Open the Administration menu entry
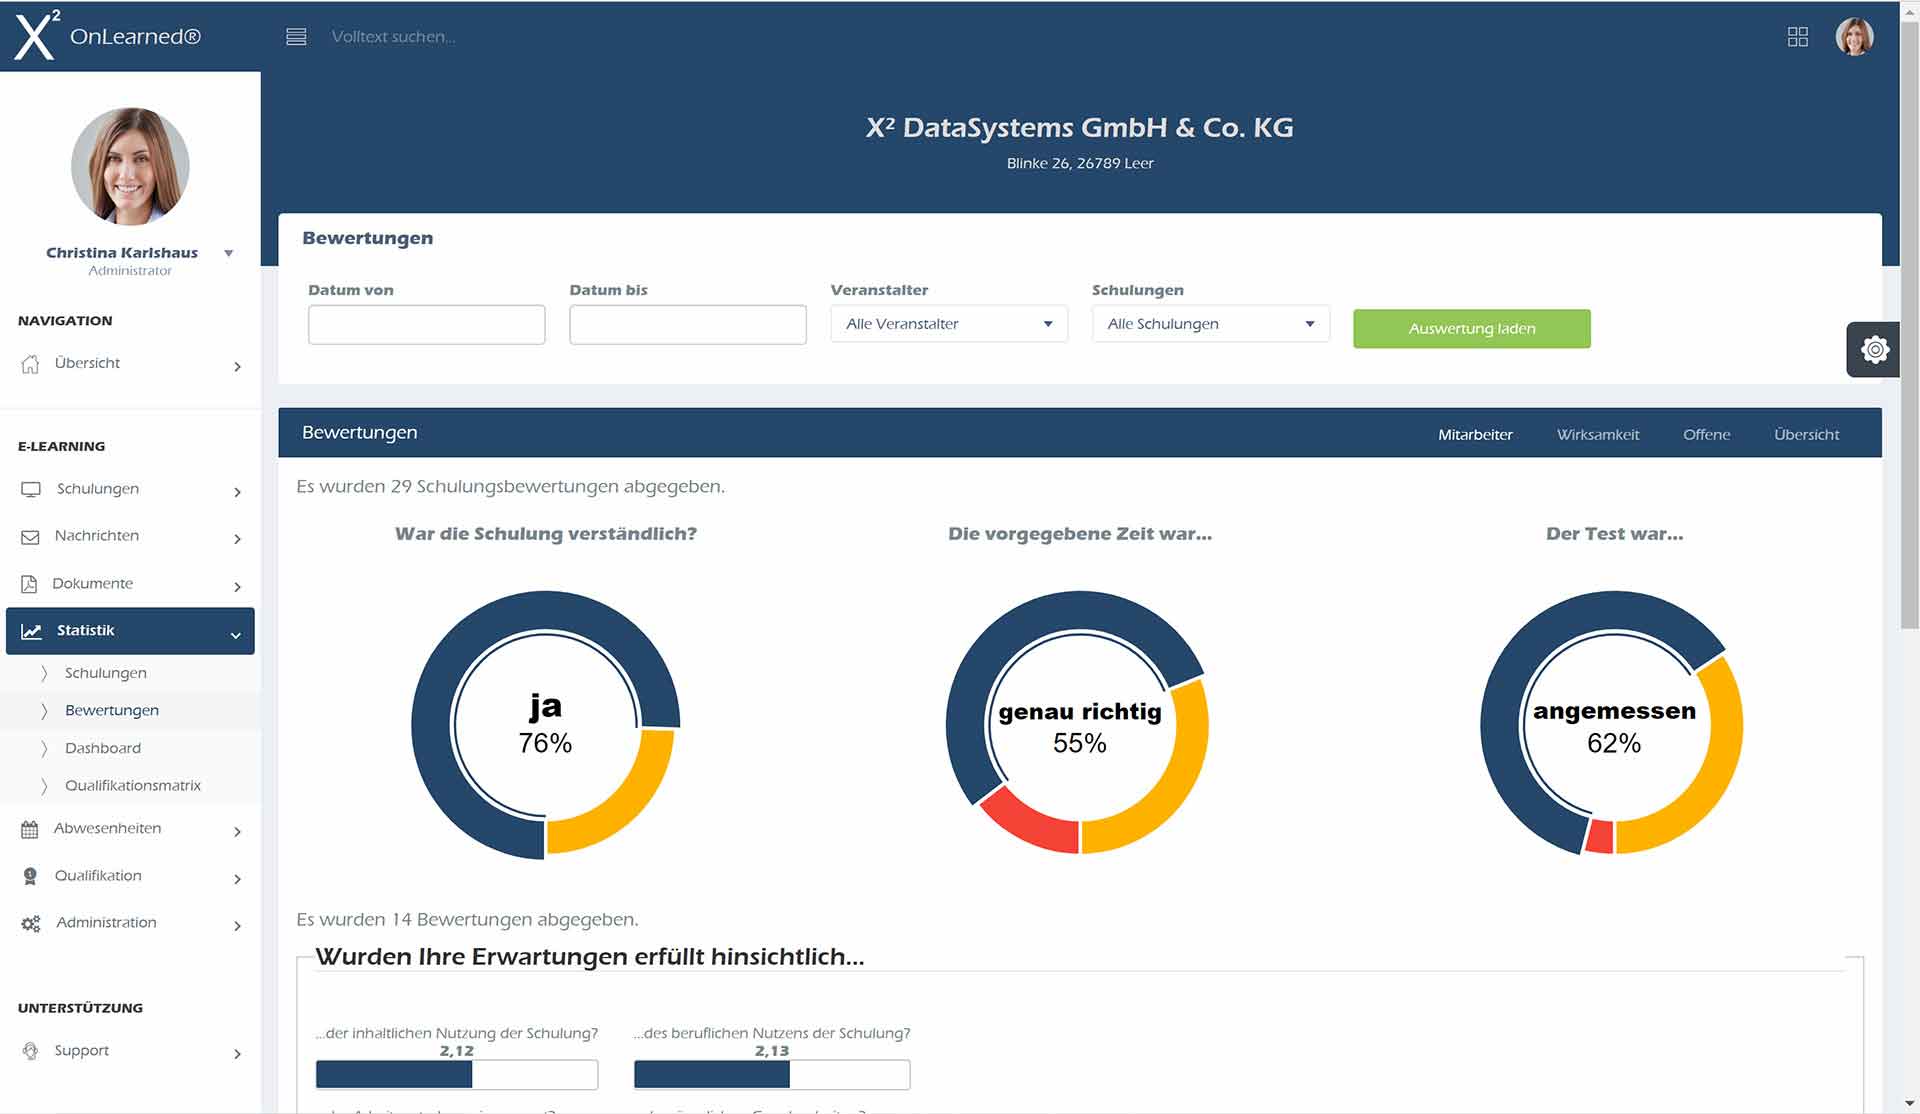Viewport: 1920px width, 1114px height. pos(106,922)
